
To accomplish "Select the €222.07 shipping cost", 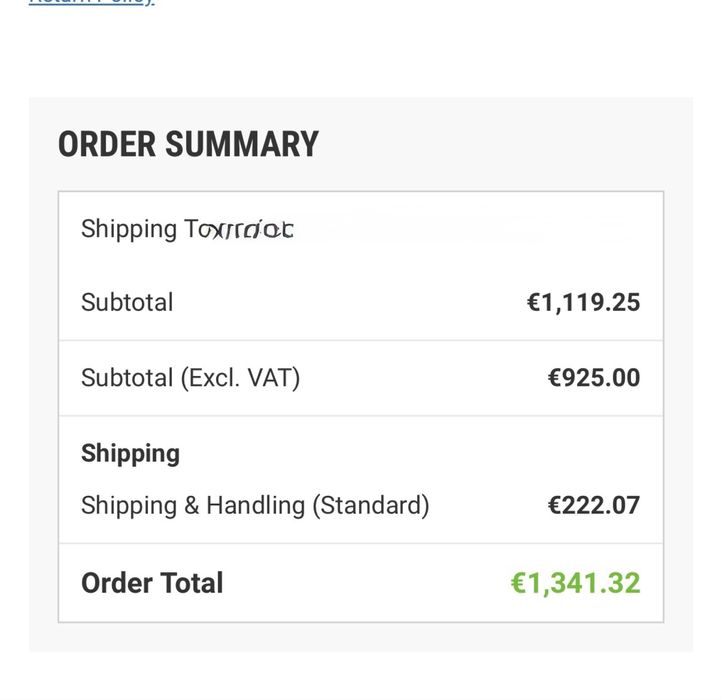I will coord(594,505).
